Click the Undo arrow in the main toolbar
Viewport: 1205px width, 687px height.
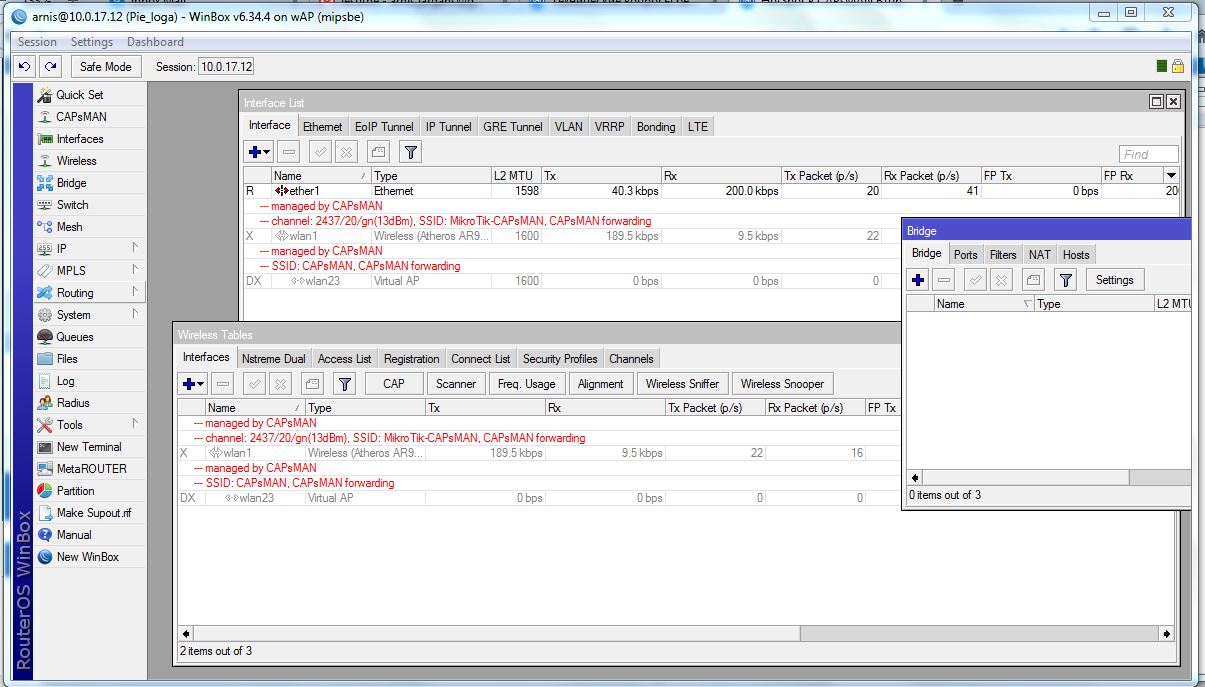(x=25, y=67)
